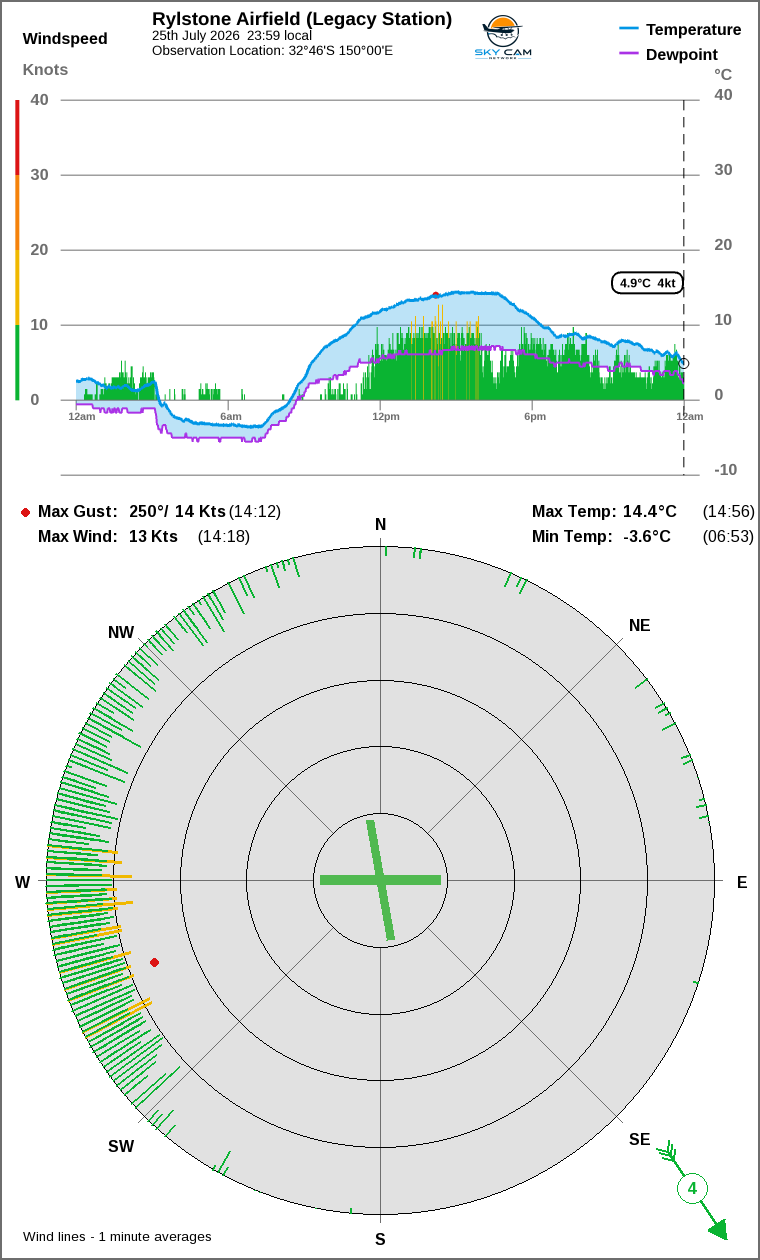The image size is (760, 1260).
Task: Click the green wind arrow labeled 4
Action: tap(692, 1190)
